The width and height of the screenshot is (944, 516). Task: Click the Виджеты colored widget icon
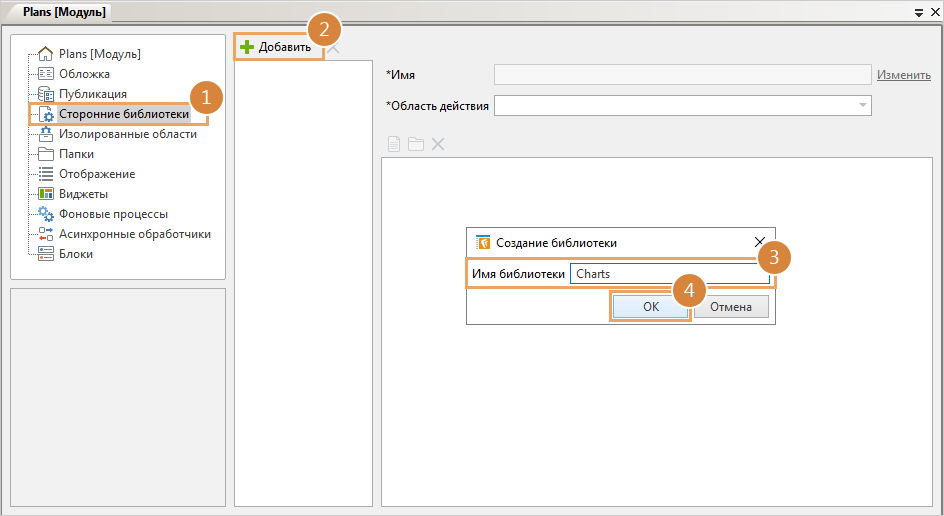(45, 194)
